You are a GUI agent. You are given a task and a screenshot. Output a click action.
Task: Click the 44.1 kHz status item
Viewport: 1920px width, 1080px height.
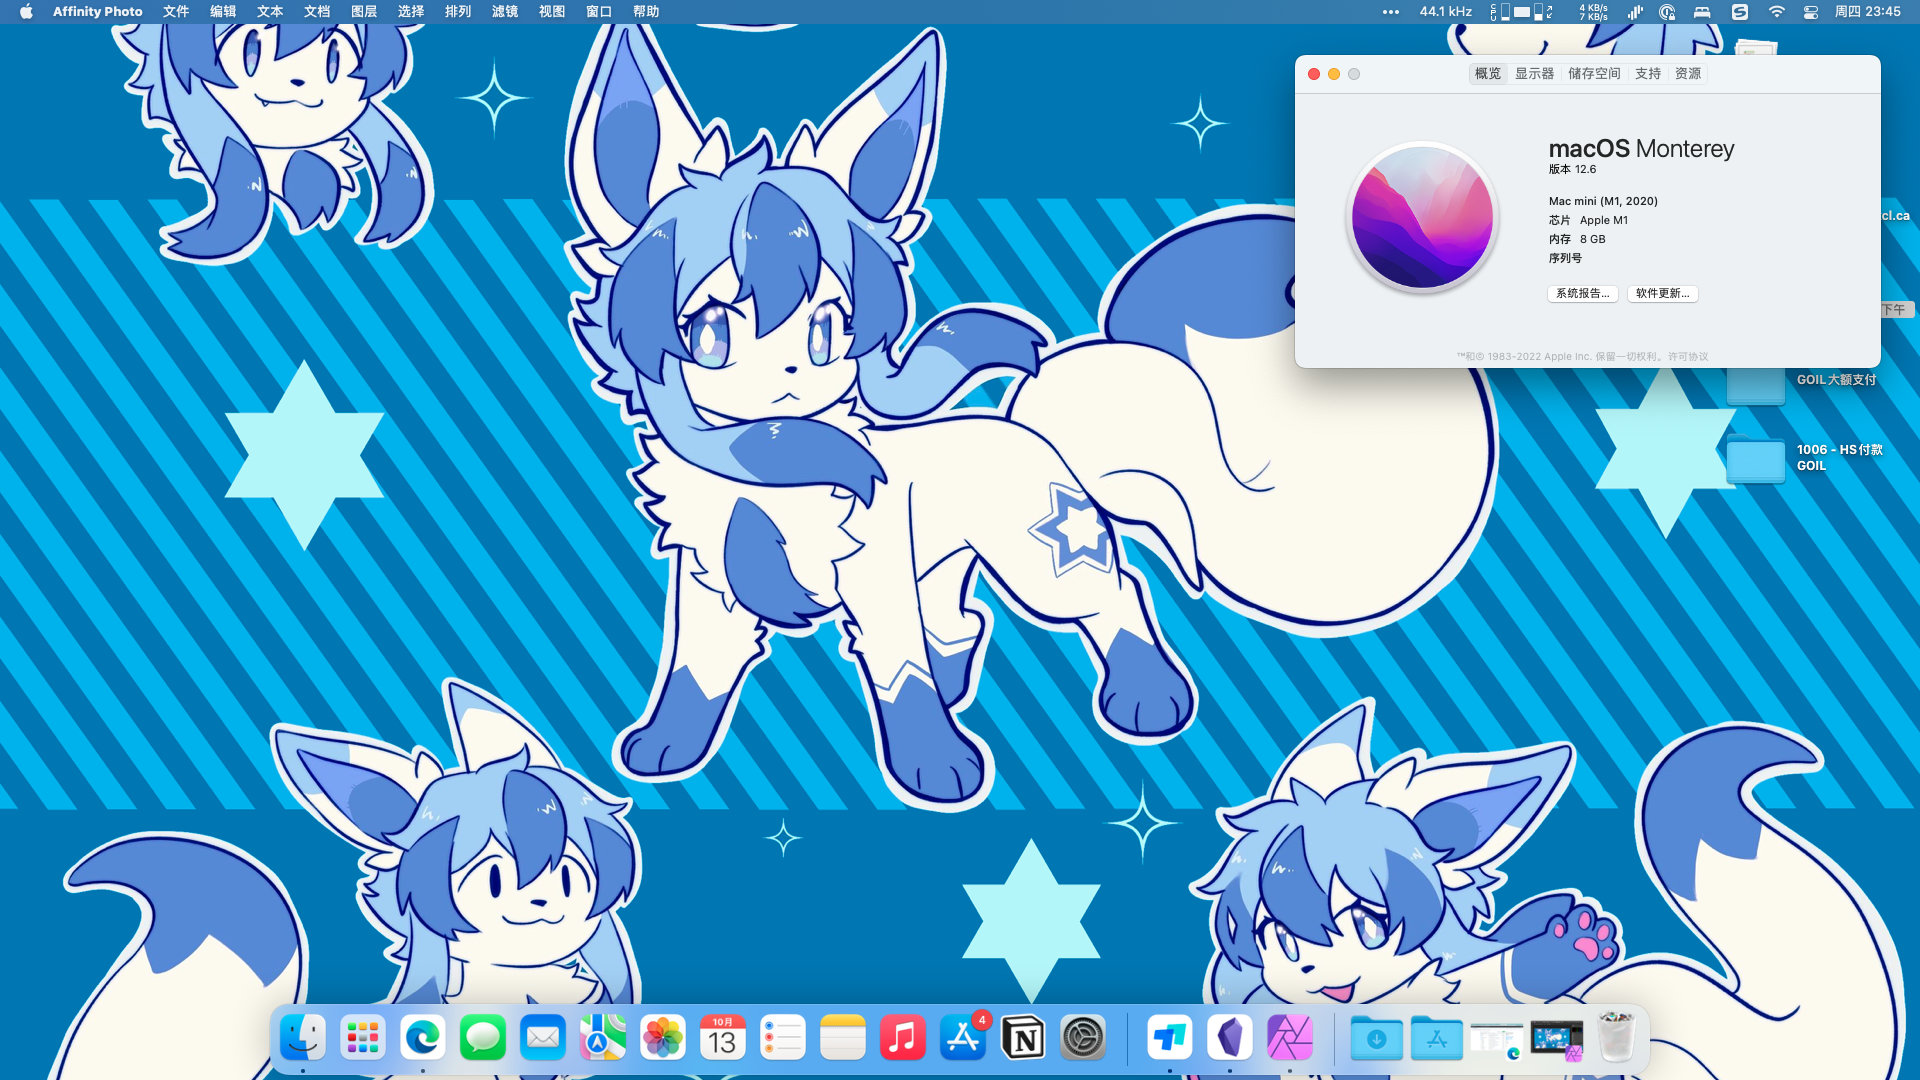click(1445, 12)
